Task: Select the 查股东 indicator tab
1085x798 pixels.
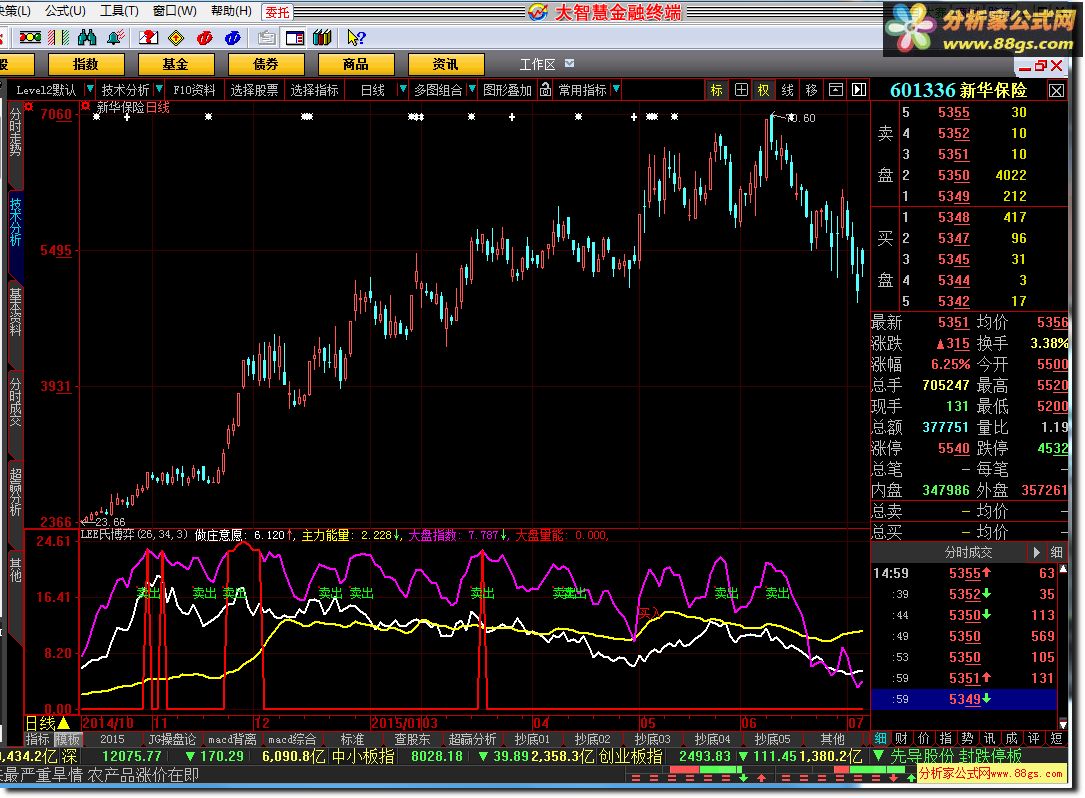Action: [412, 739]
